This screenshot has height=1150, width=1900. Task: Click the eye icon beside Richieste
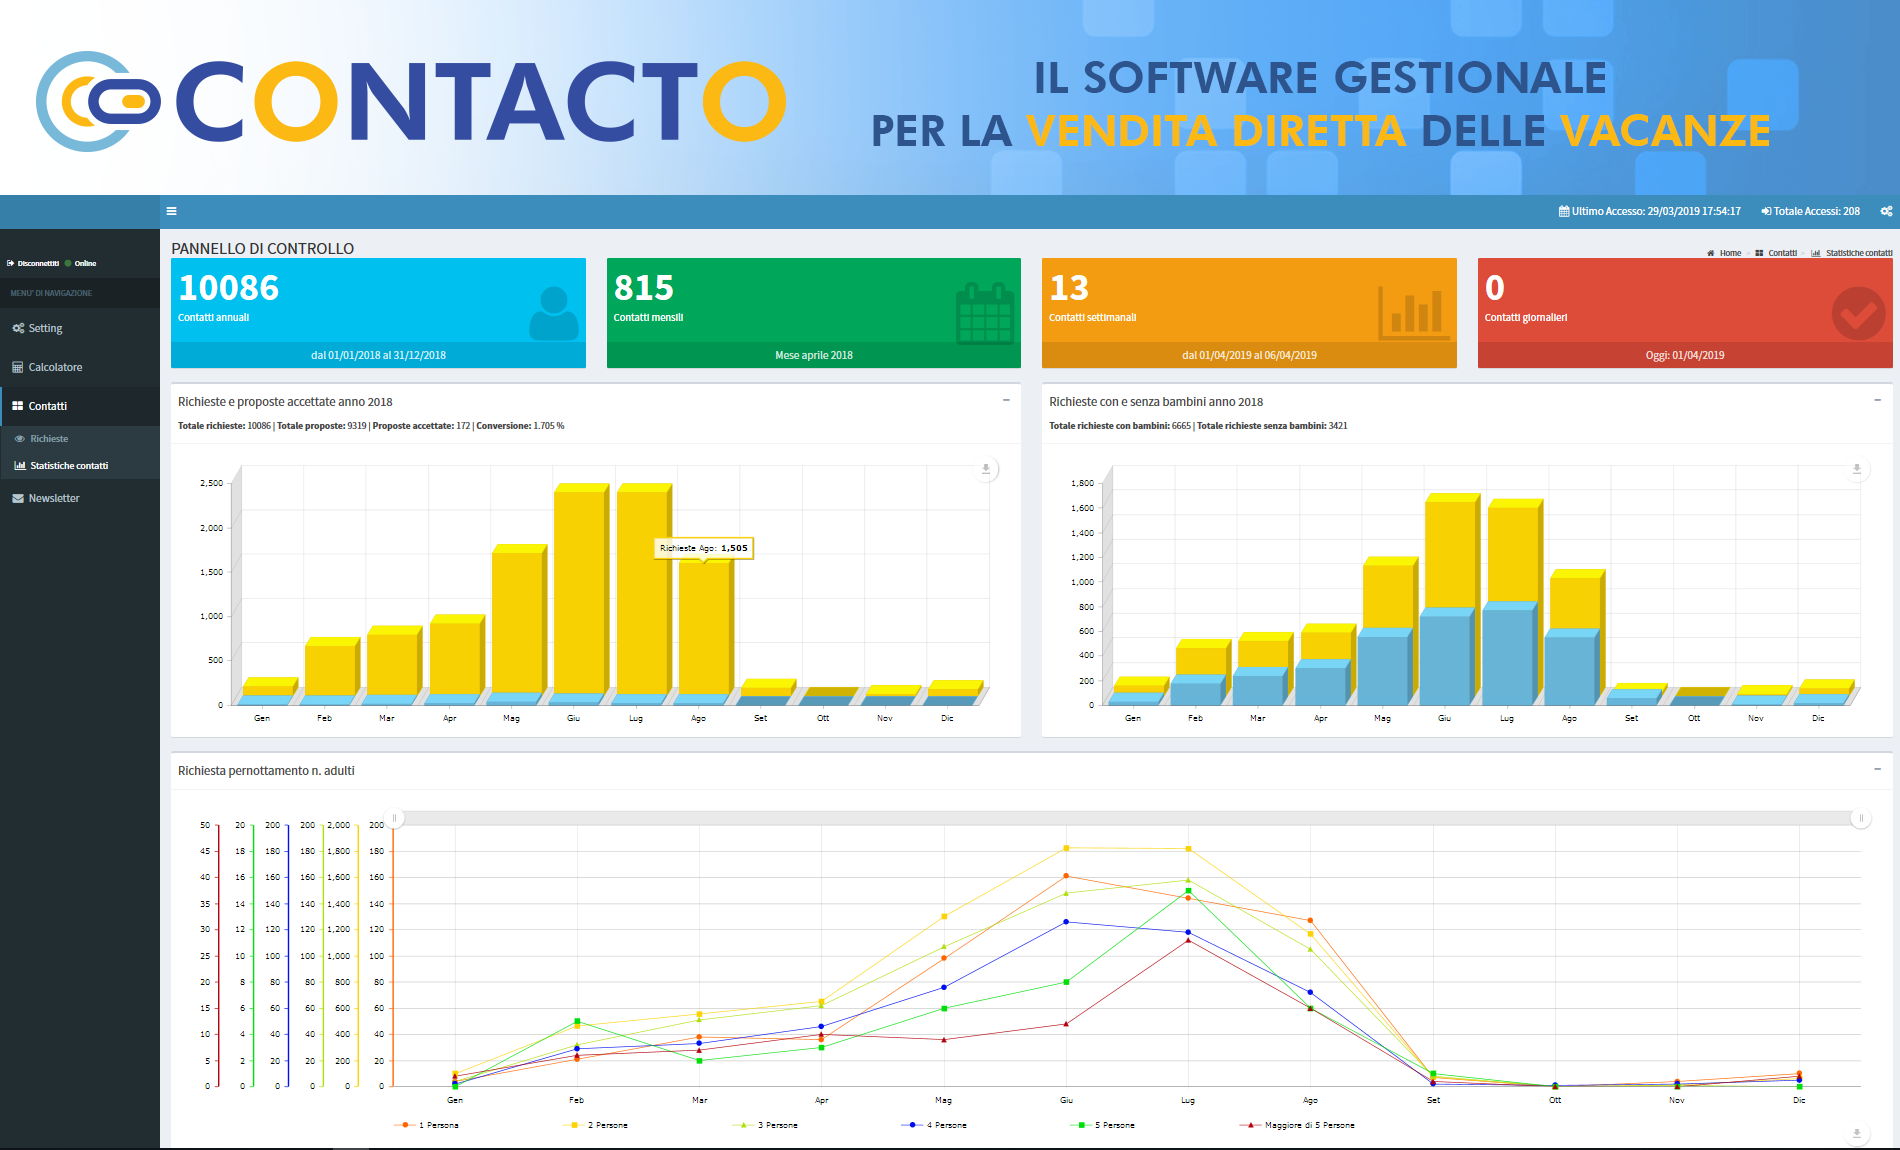coord(20,439)
